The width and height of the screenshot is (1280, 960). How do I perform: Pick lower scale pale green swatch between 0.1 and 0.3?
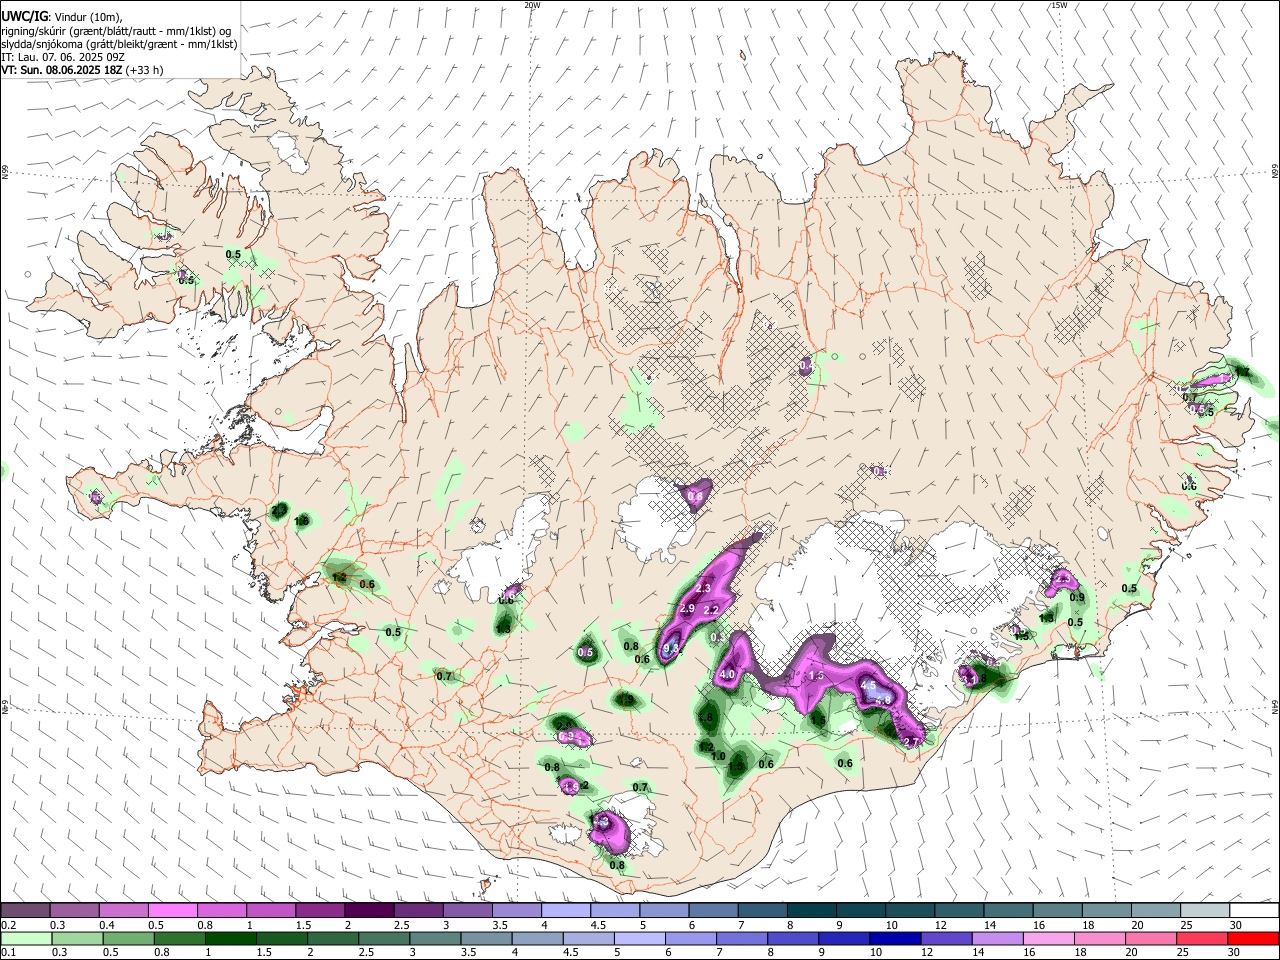pyautogui.click(x=25, y=938)
